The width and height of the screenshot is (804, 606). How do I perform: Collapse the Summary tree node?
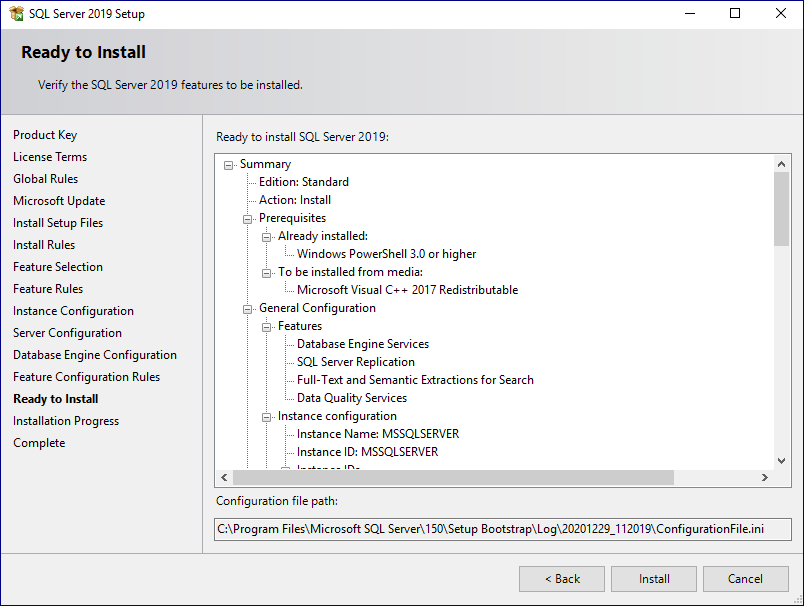pyautogui.click(x=228, y=163)
